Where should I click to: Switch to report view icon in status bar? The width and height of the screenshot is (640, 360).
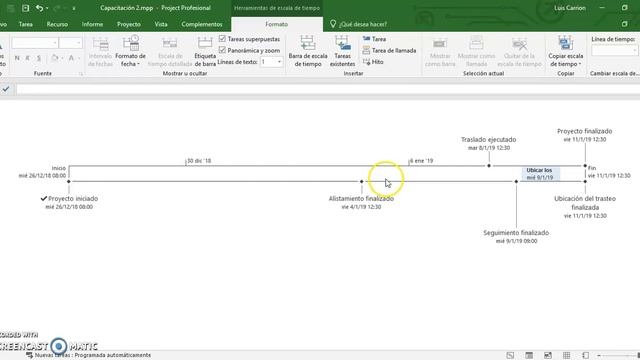pos(585,355)
